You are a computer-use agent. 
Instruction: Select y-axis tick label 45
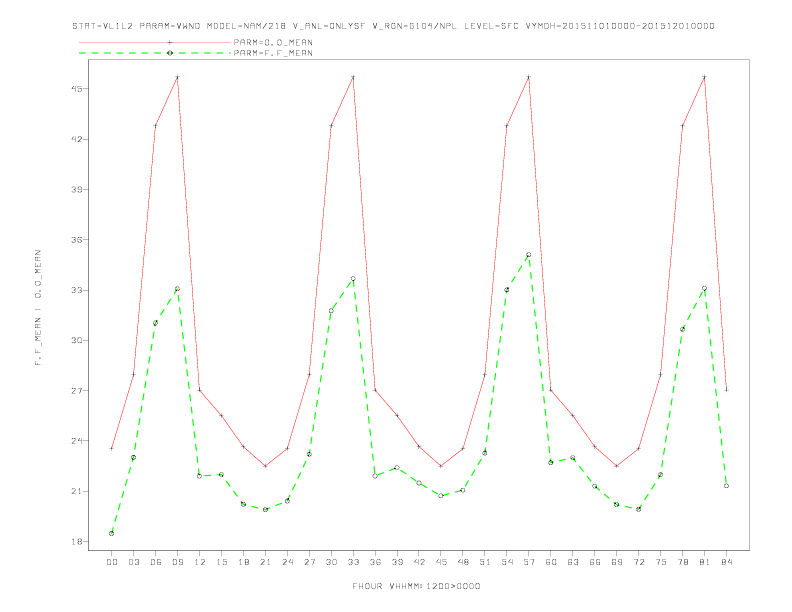pos(77,89)
